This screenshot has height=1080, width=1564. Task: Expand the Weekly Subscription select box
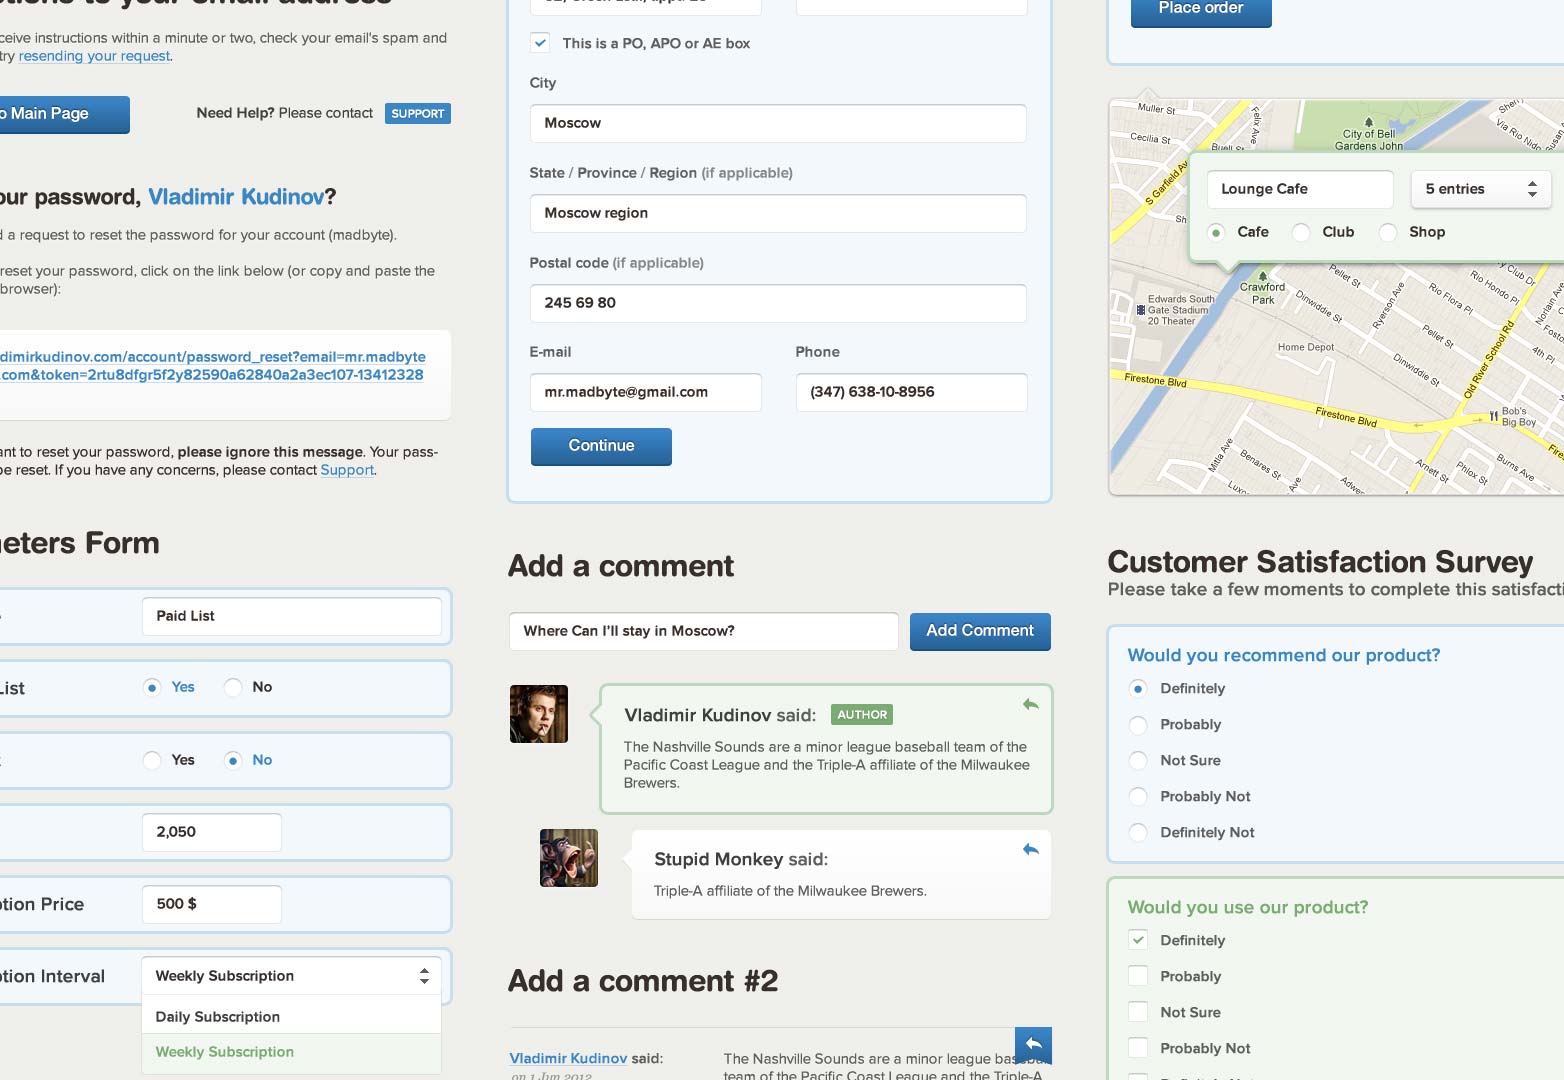tap(292, 976)
